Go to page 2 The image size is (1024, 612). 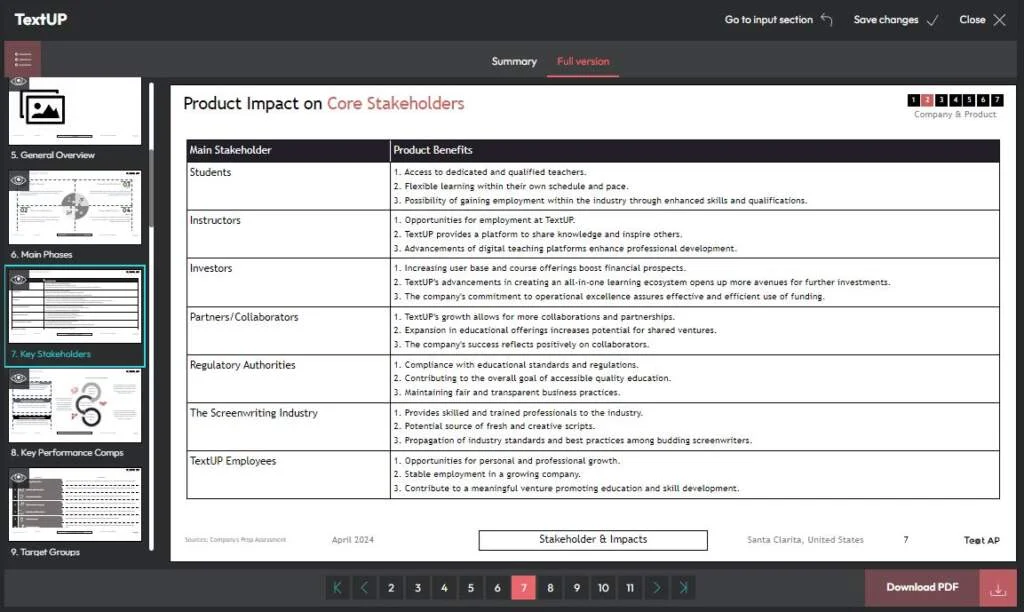[391, 588]
